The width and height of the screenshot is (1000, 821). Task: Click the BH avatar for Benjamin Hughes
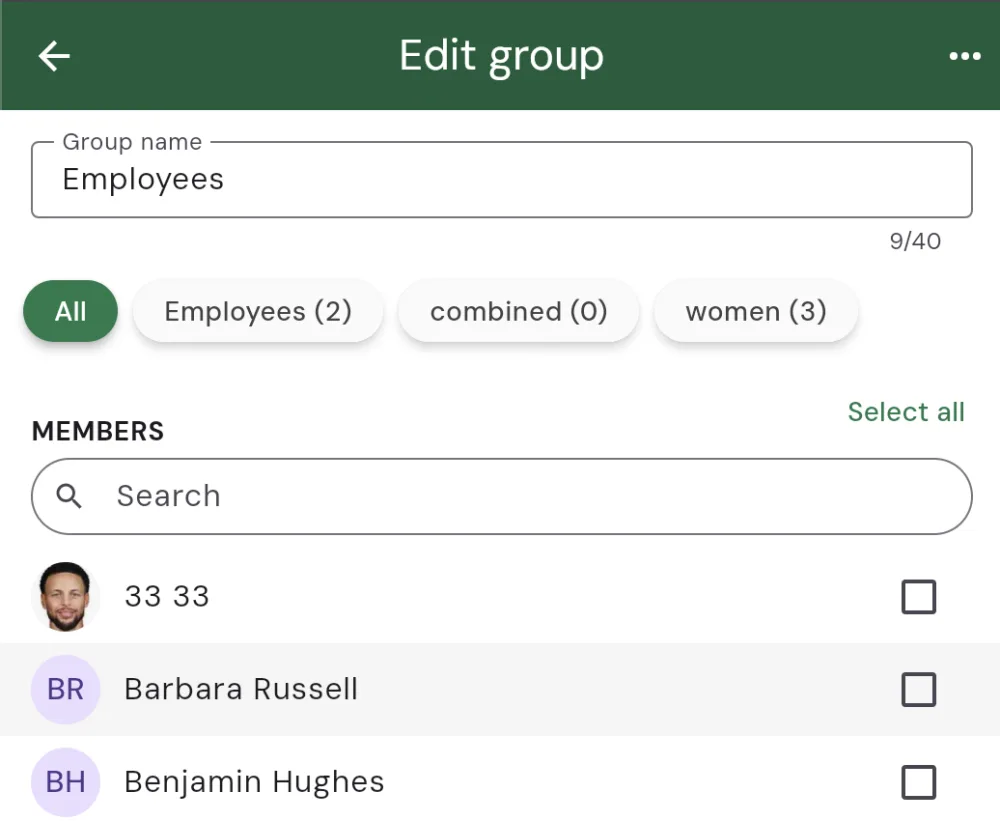(65, 781)
